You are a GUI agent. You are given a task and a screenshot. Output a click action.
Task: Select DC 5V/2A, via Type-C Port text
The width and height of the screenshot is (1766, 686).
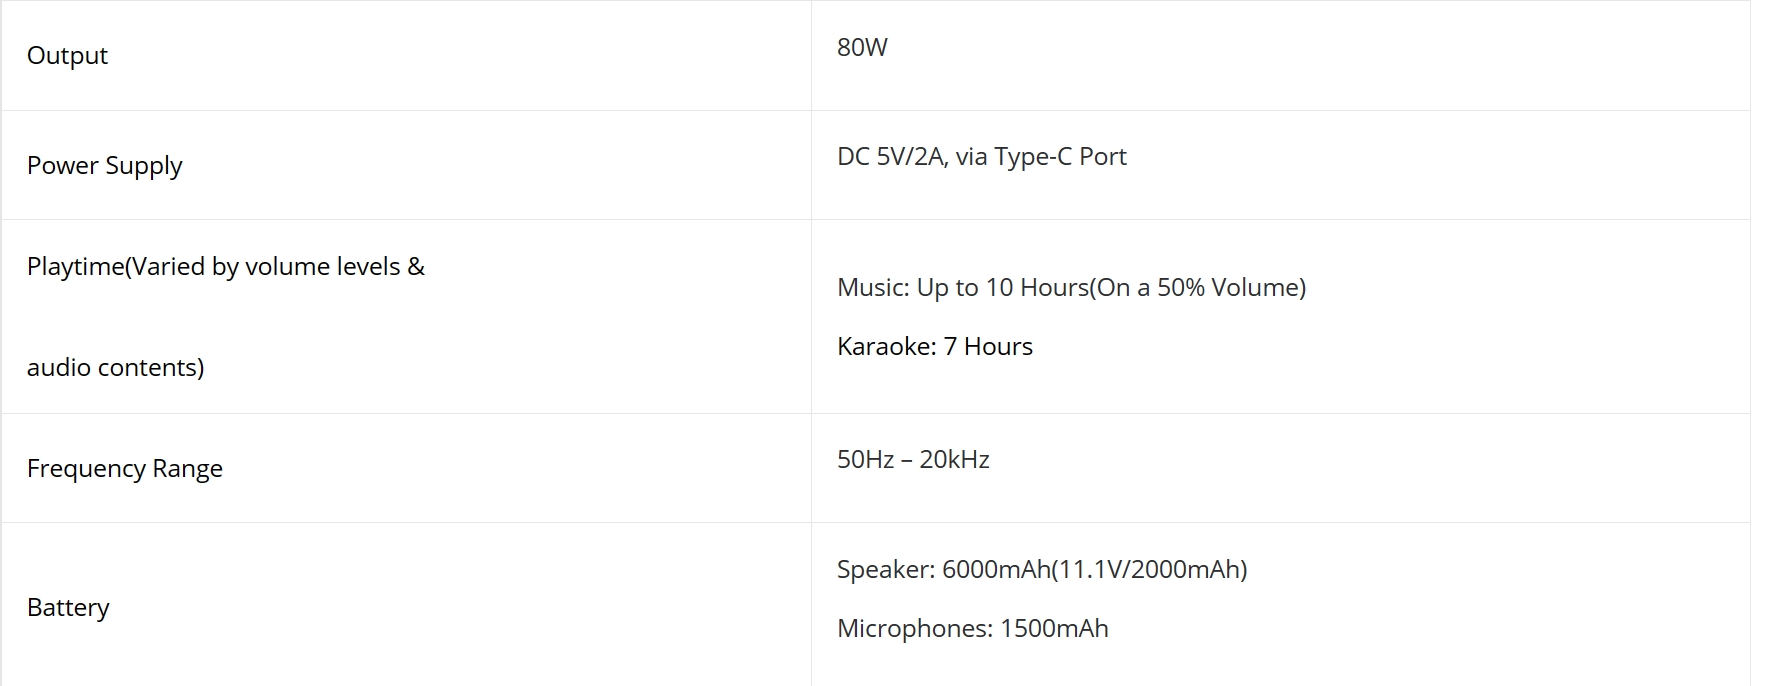981,157
